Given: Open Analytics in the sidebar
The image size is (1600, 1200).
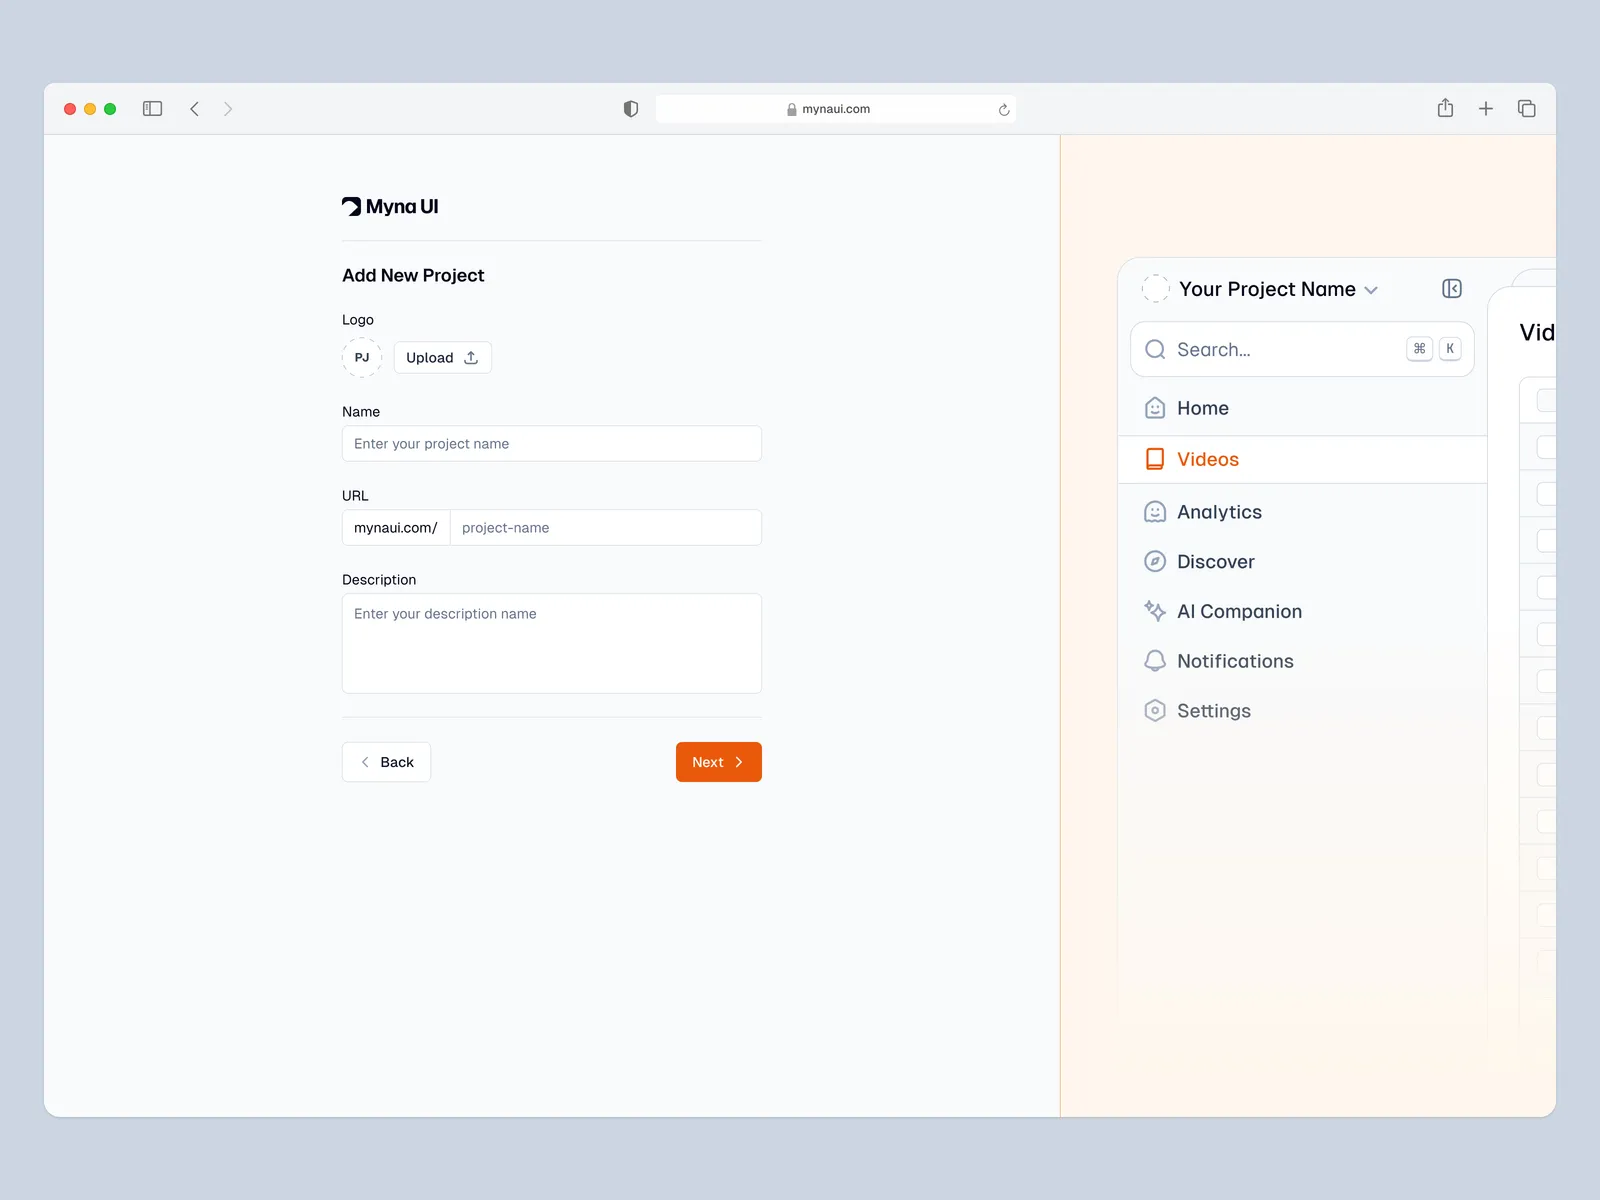Looking at the screenshot, I should pos(1219,512).
